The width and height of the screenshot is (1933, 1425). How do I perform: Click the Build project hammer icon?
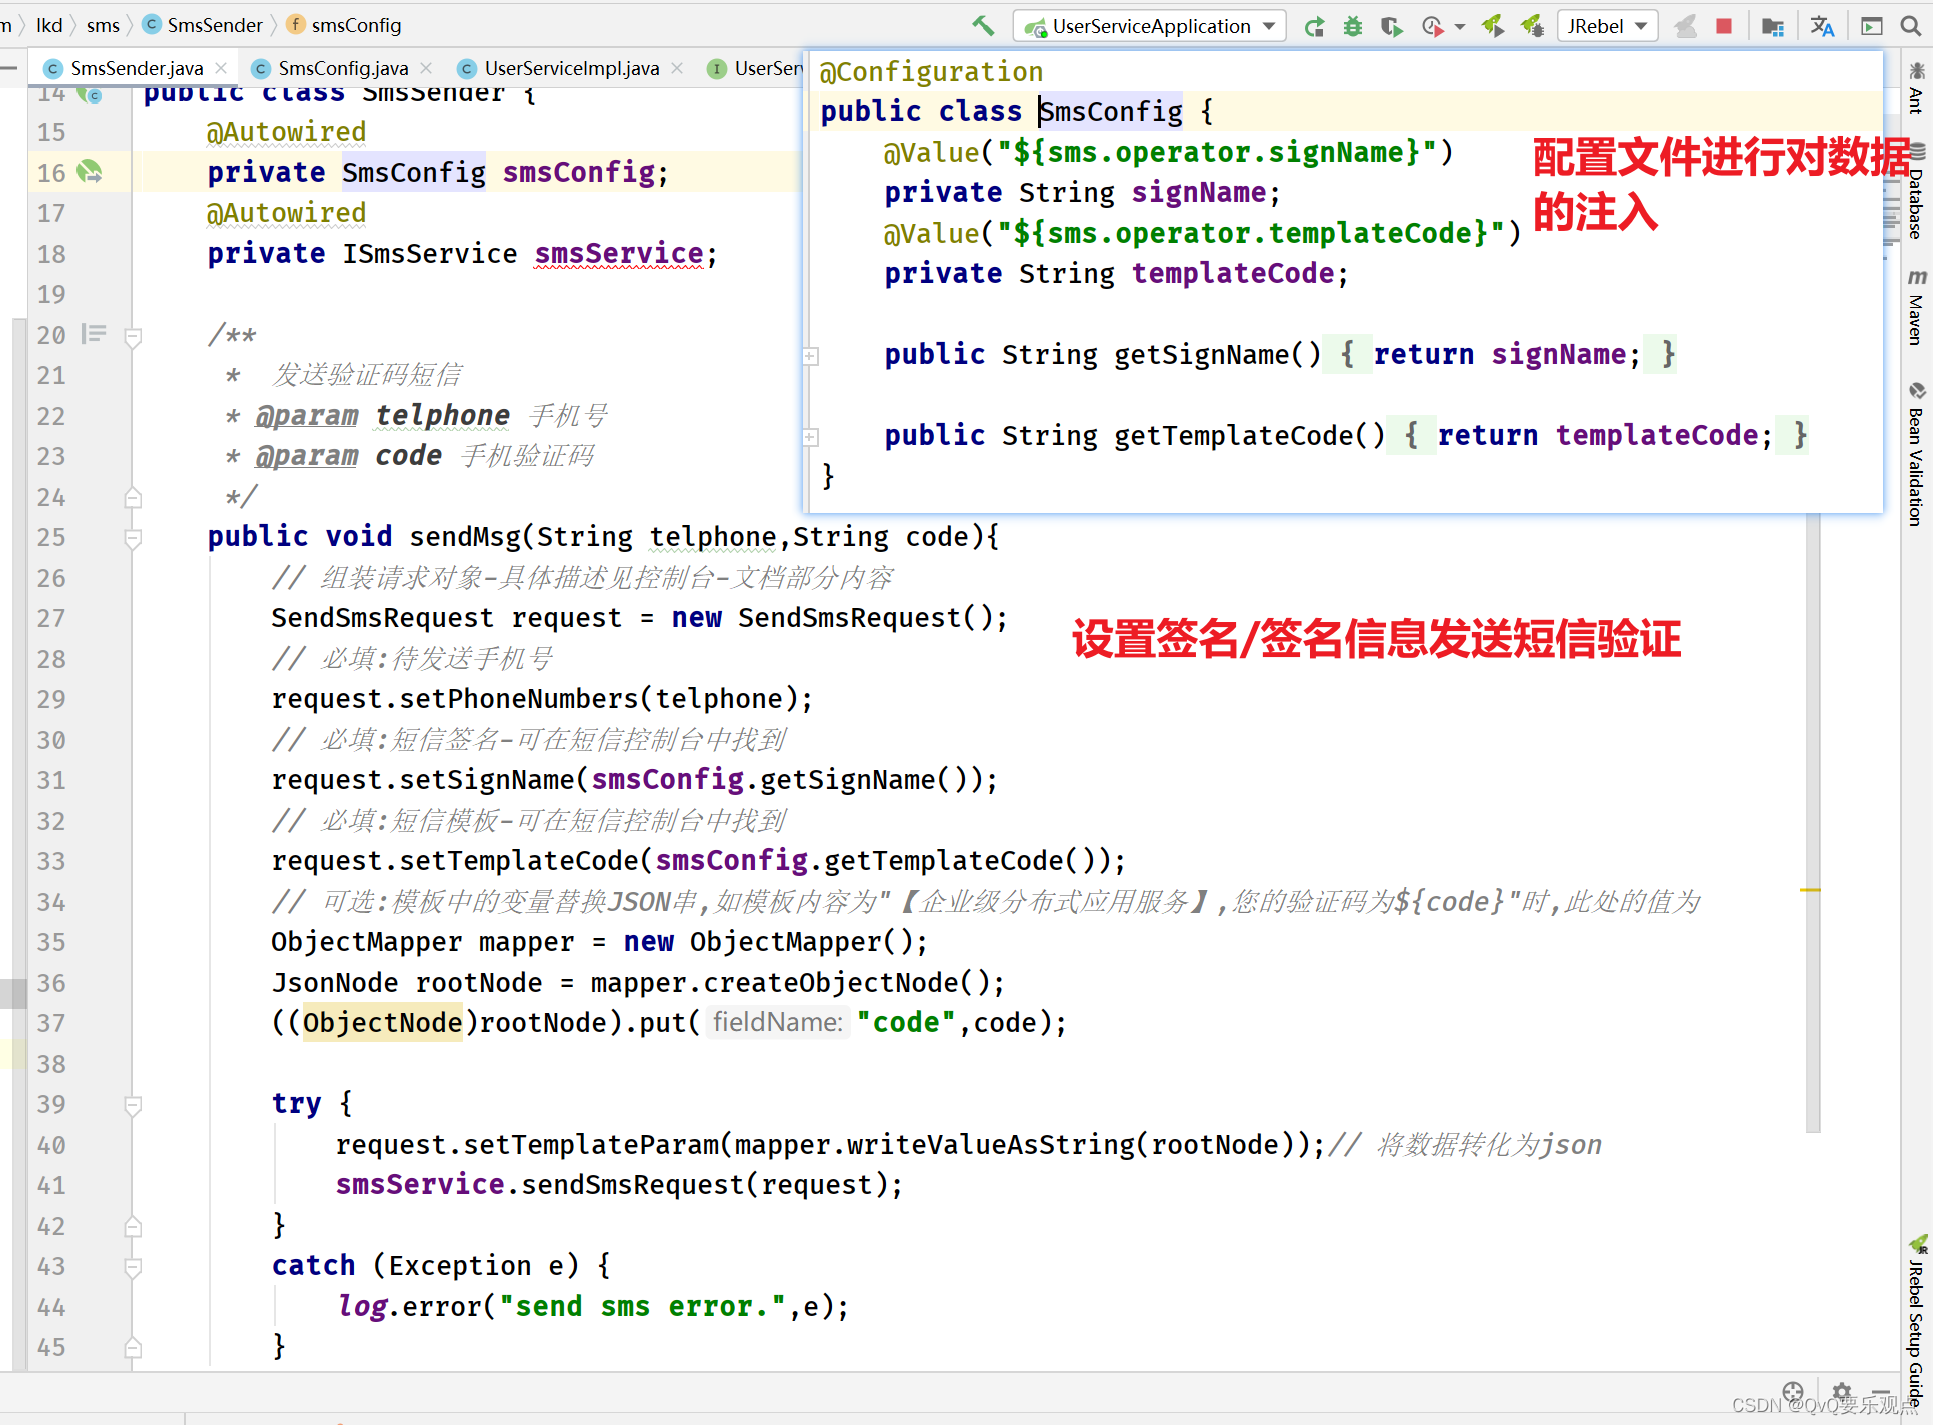click(983, 26)
